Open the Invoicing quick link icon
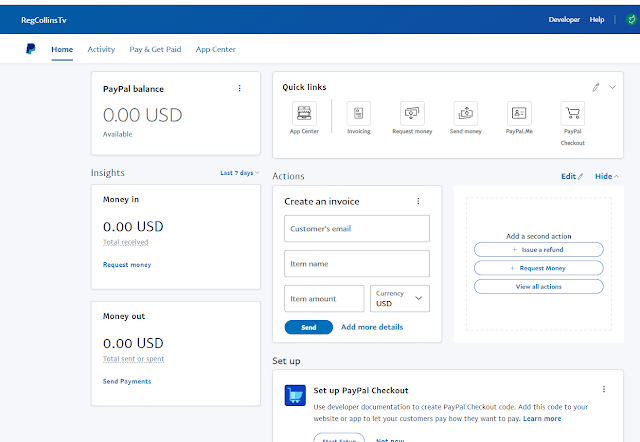This screenshot has width=640, height=442. tap(358, 113)
